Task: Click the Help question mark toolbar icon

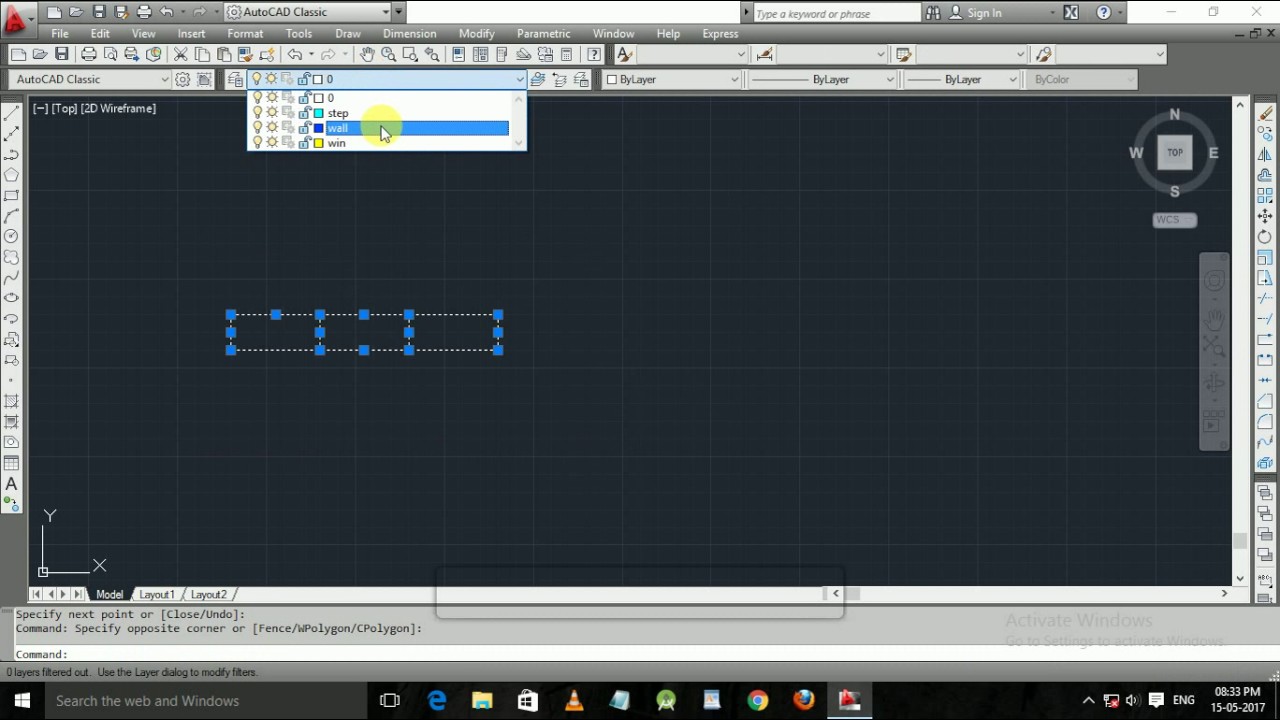Action: [x=594, y=54]
